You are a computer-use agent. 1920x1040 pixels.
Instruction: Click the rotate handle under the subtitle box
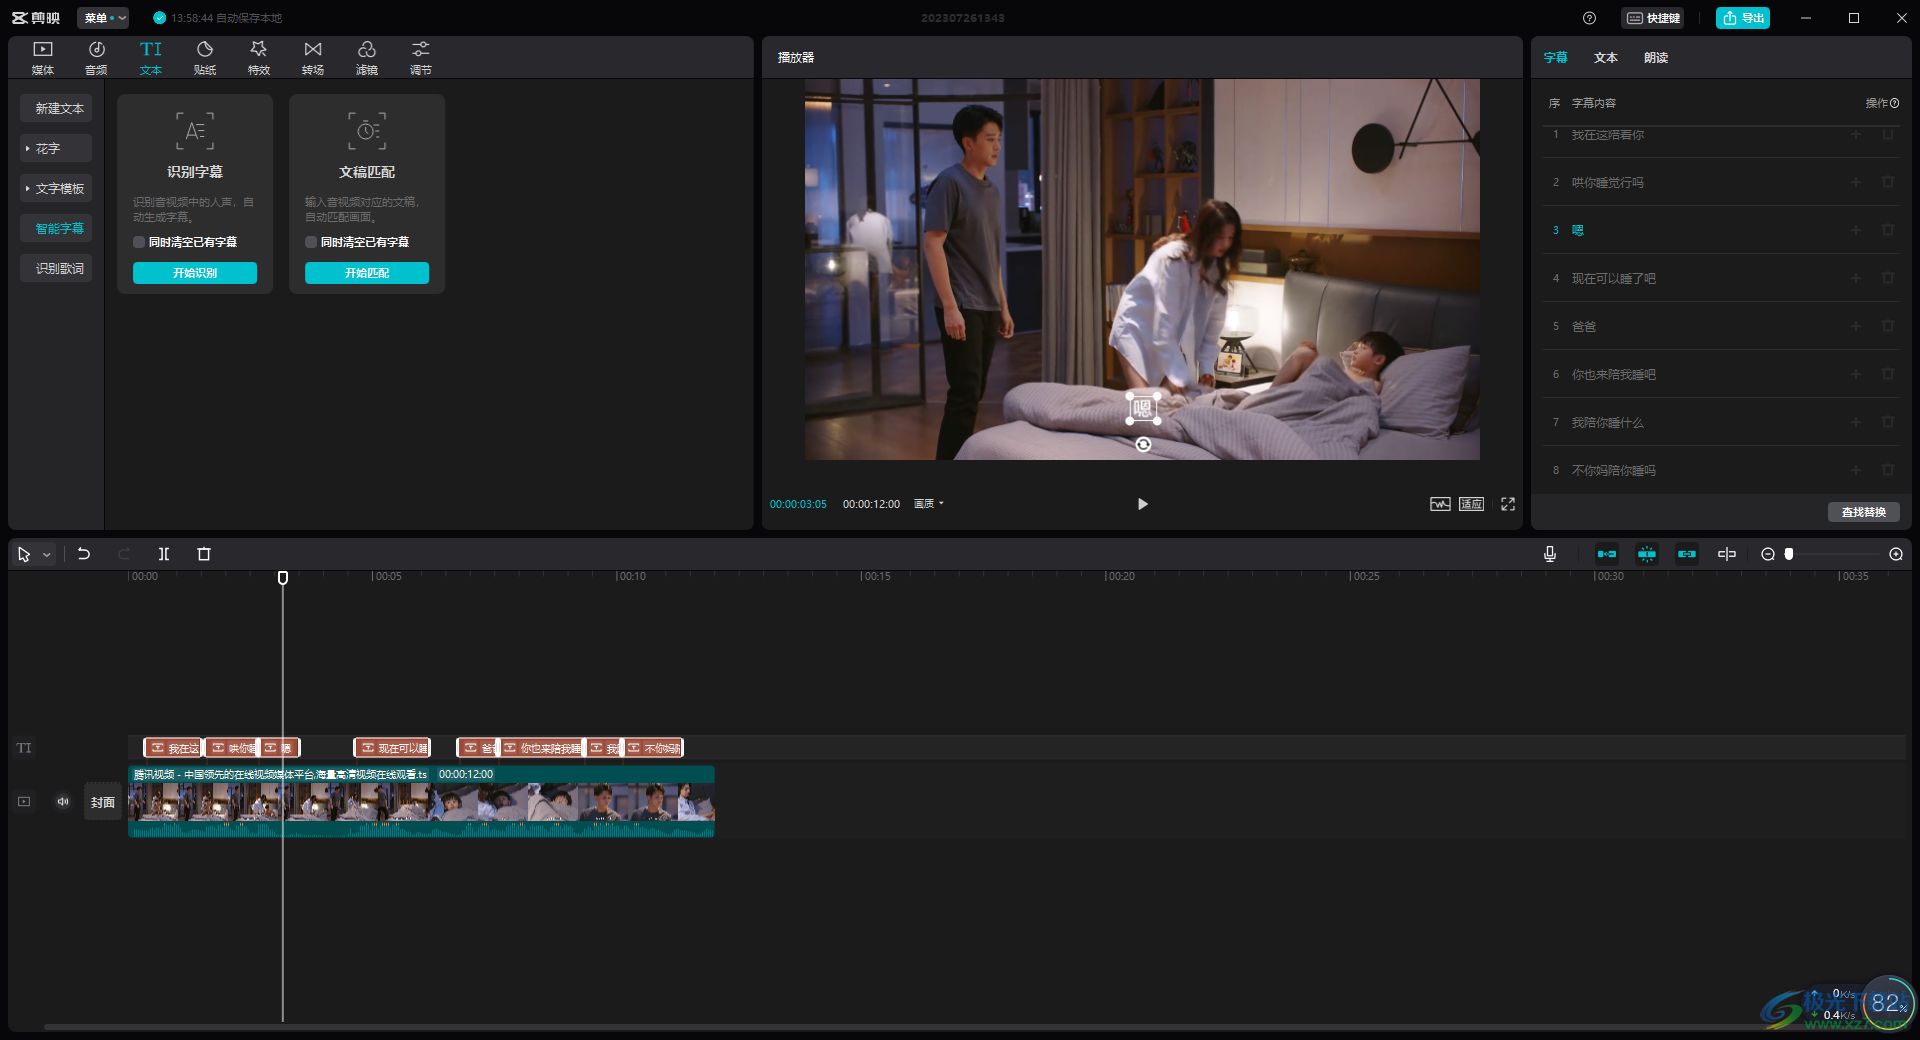pos(1143,444)
